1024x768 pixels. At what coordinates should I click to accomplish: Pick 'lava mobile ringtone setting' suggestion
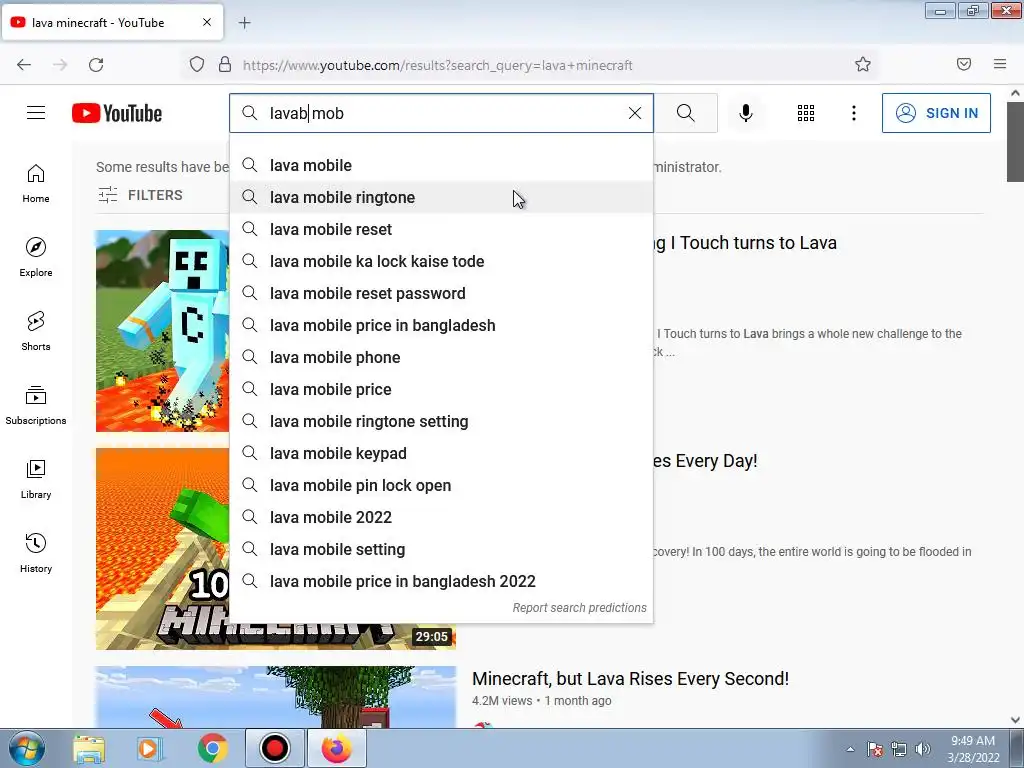[x=441, y=421]
